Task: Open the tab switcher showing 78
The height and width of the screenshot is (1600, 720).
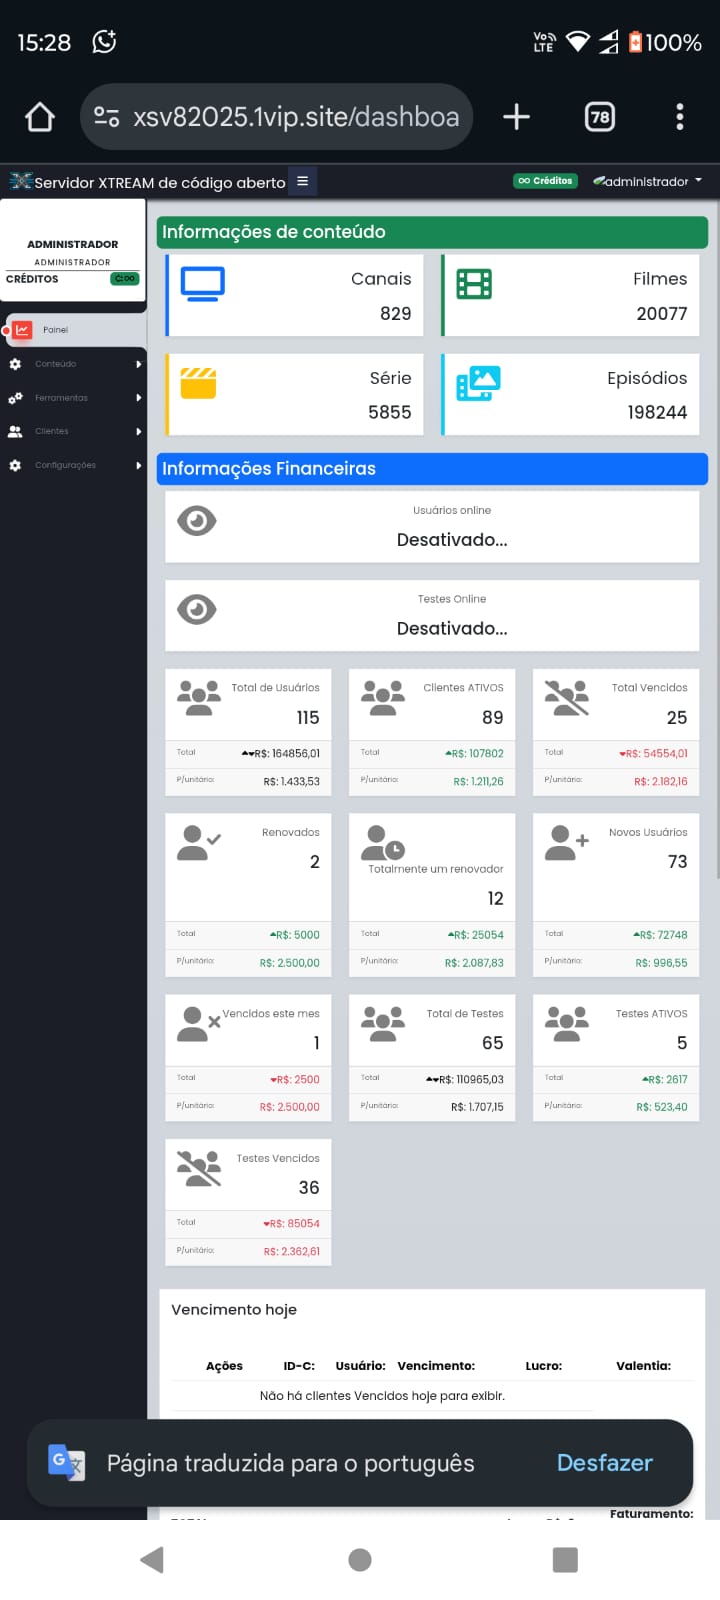Action: coord(599,117)
